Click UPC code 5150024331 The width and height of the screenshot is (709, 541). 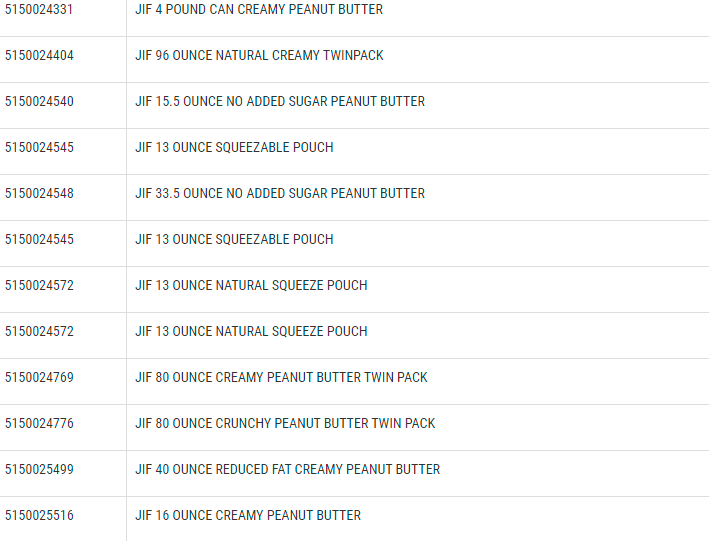click(39, 10)
